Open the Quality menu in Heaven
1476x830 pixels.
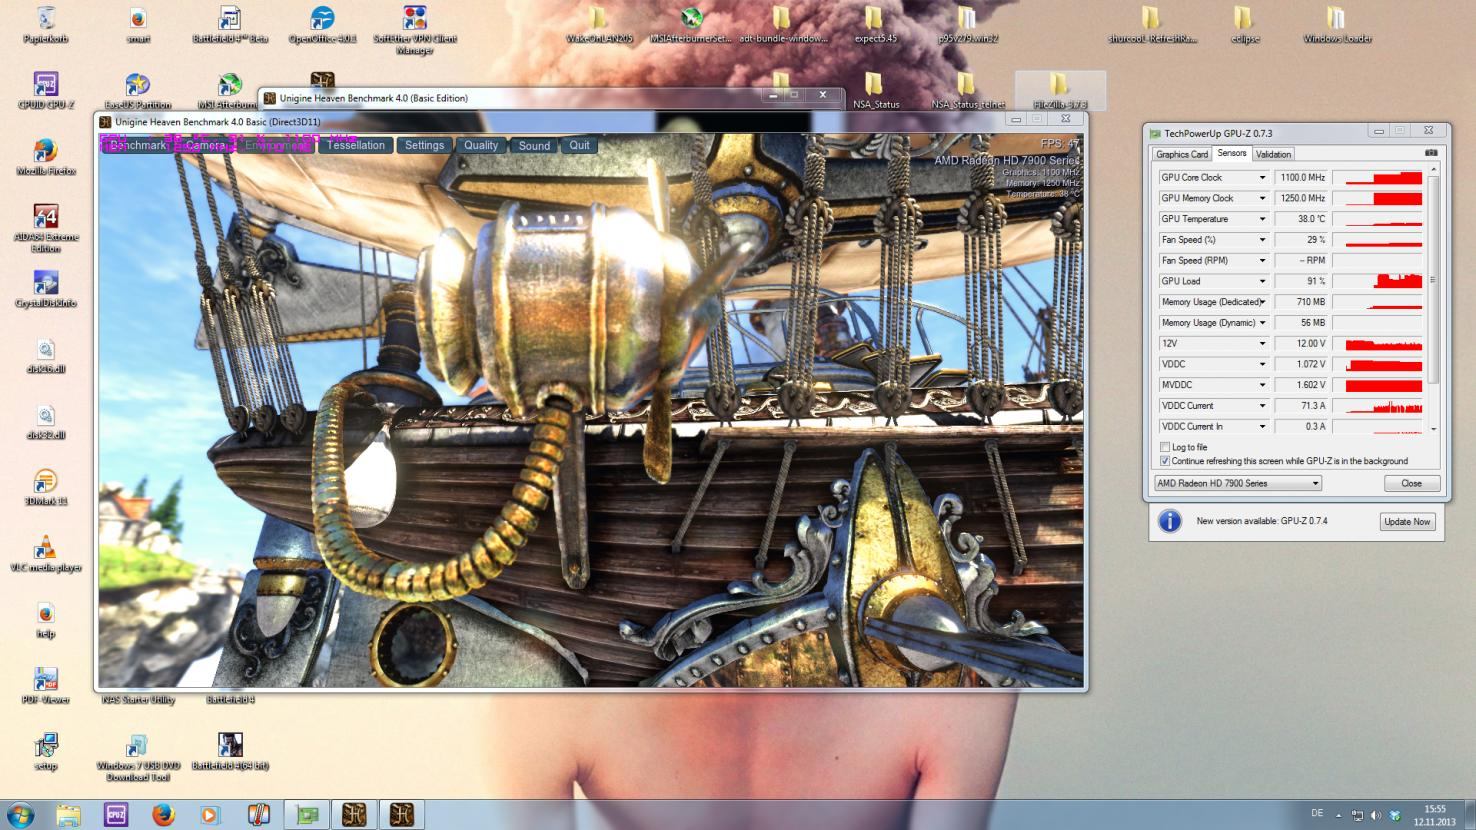tap(481, 145)
